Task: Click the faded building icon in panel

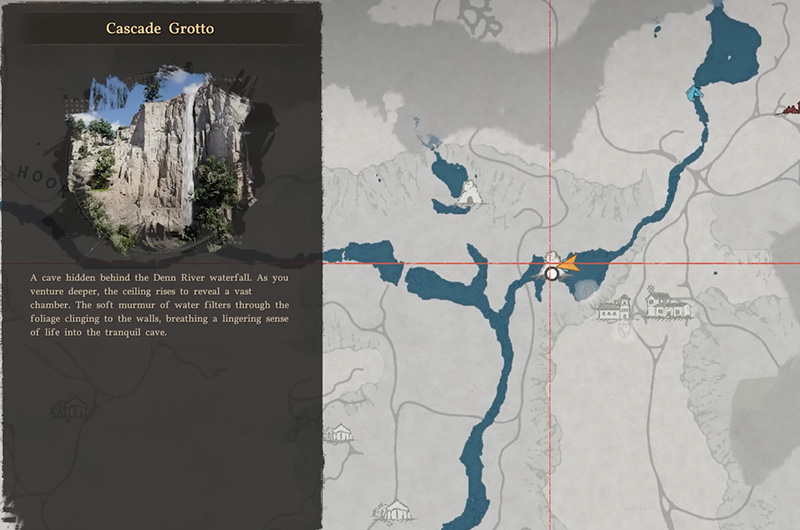Action: tap(71, 409)
